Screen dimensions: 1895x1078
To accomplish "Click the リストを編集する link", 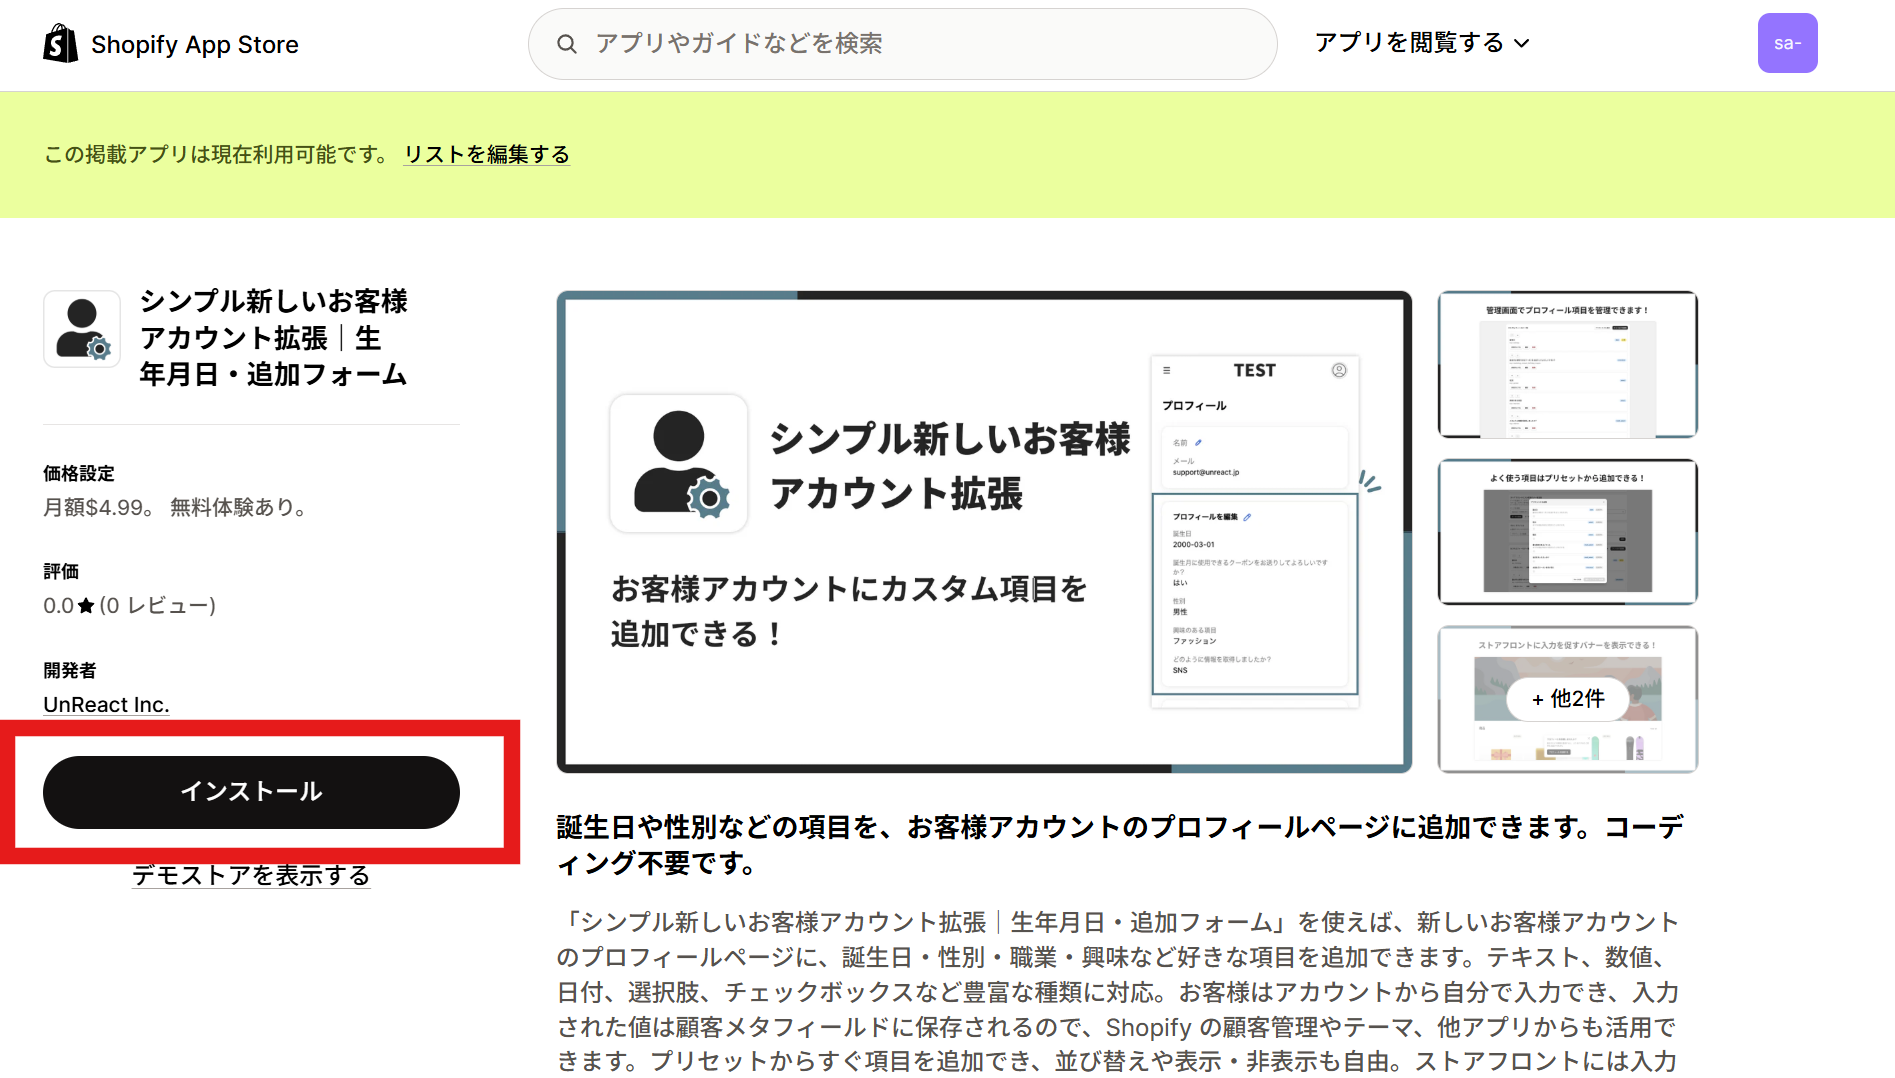I will [x=487, y=154].
